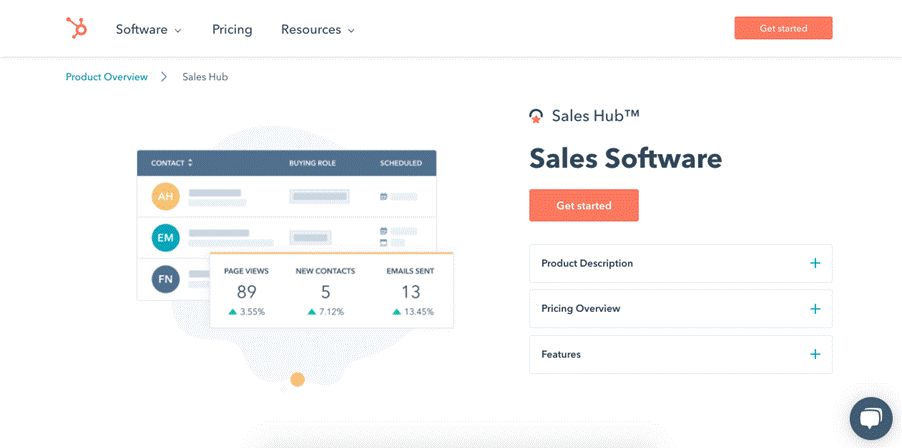Click the Sales Software heading

coord(625,158)
